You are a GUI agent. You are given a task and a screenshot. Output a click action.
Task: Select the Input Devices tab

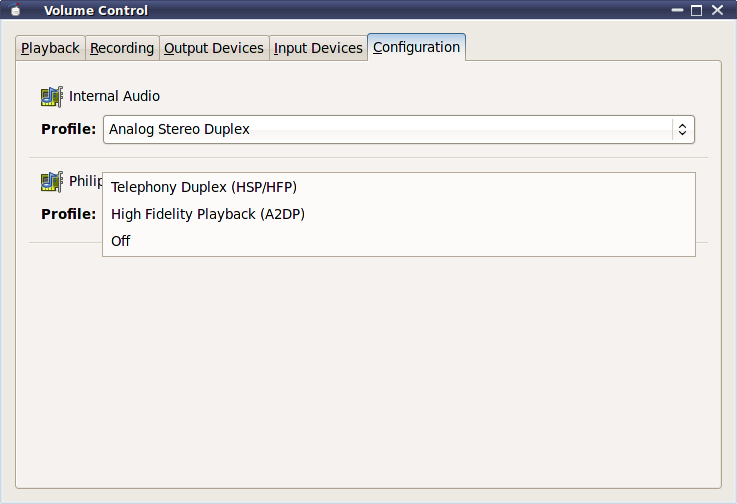coord(318,48)
